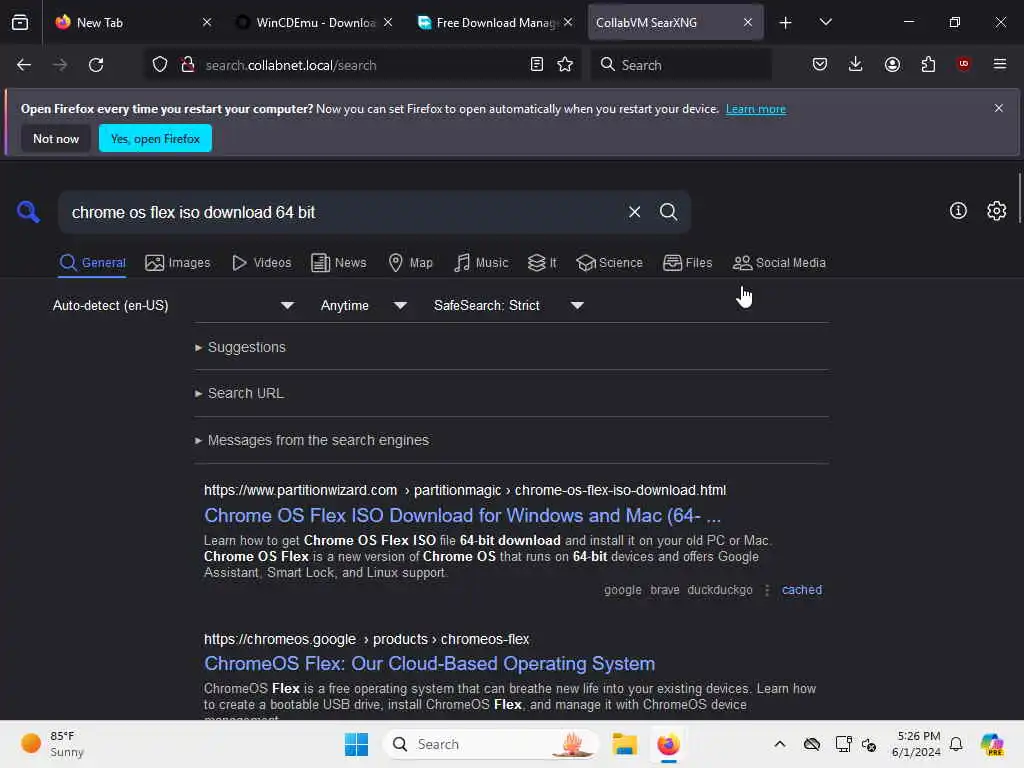This screenshot has height=768, width=1024.
Task: Open SearXNG preferences gear
Action: [997, 210]
